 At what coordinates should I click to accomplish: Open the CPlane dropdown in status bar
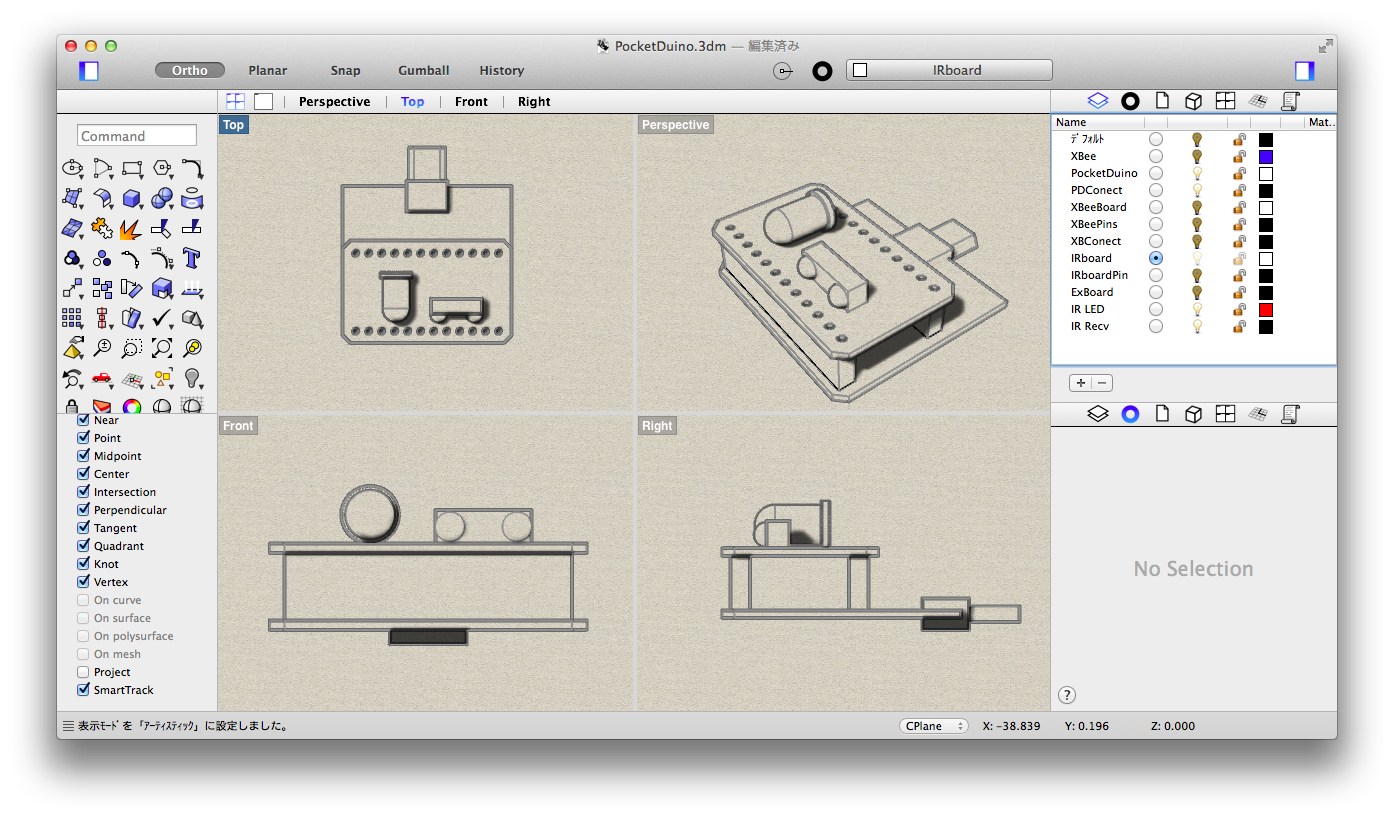coord(932,726)
